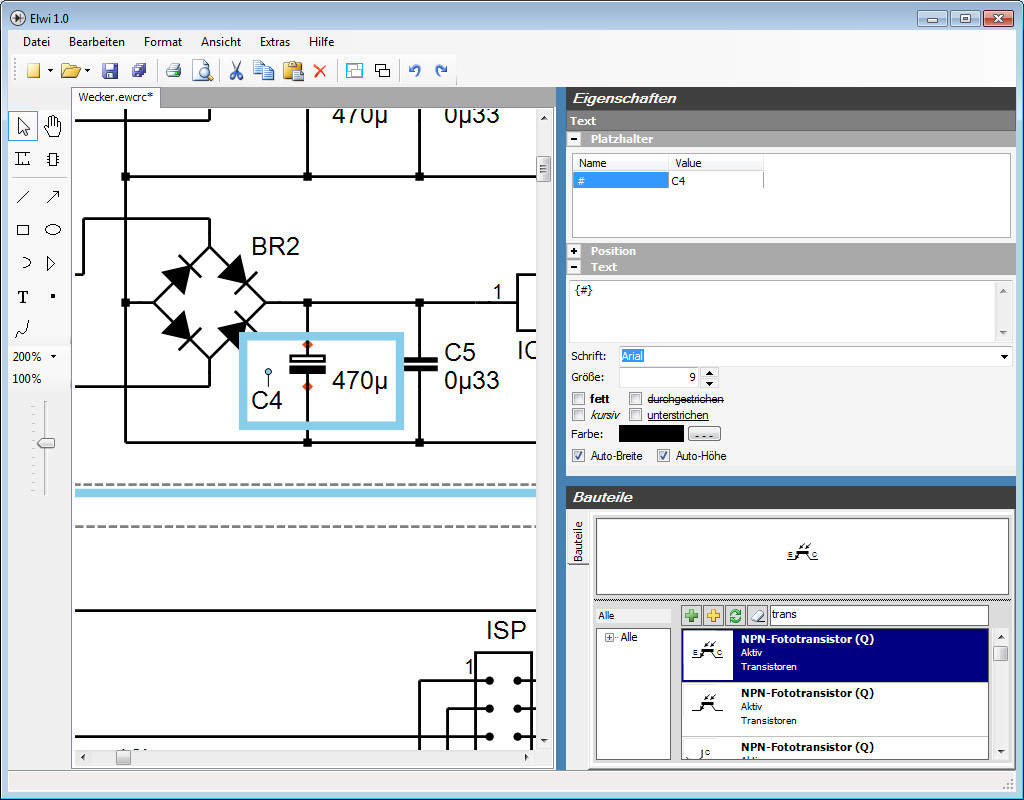Click the trans search field
This screenshot has height=800, width=1024.
879,615
